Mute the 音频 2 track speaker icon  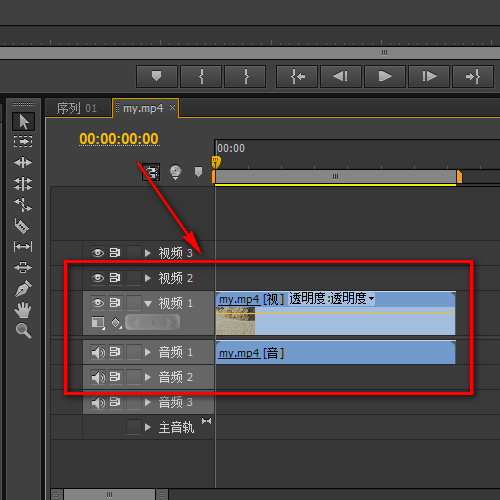coord(98,377)
